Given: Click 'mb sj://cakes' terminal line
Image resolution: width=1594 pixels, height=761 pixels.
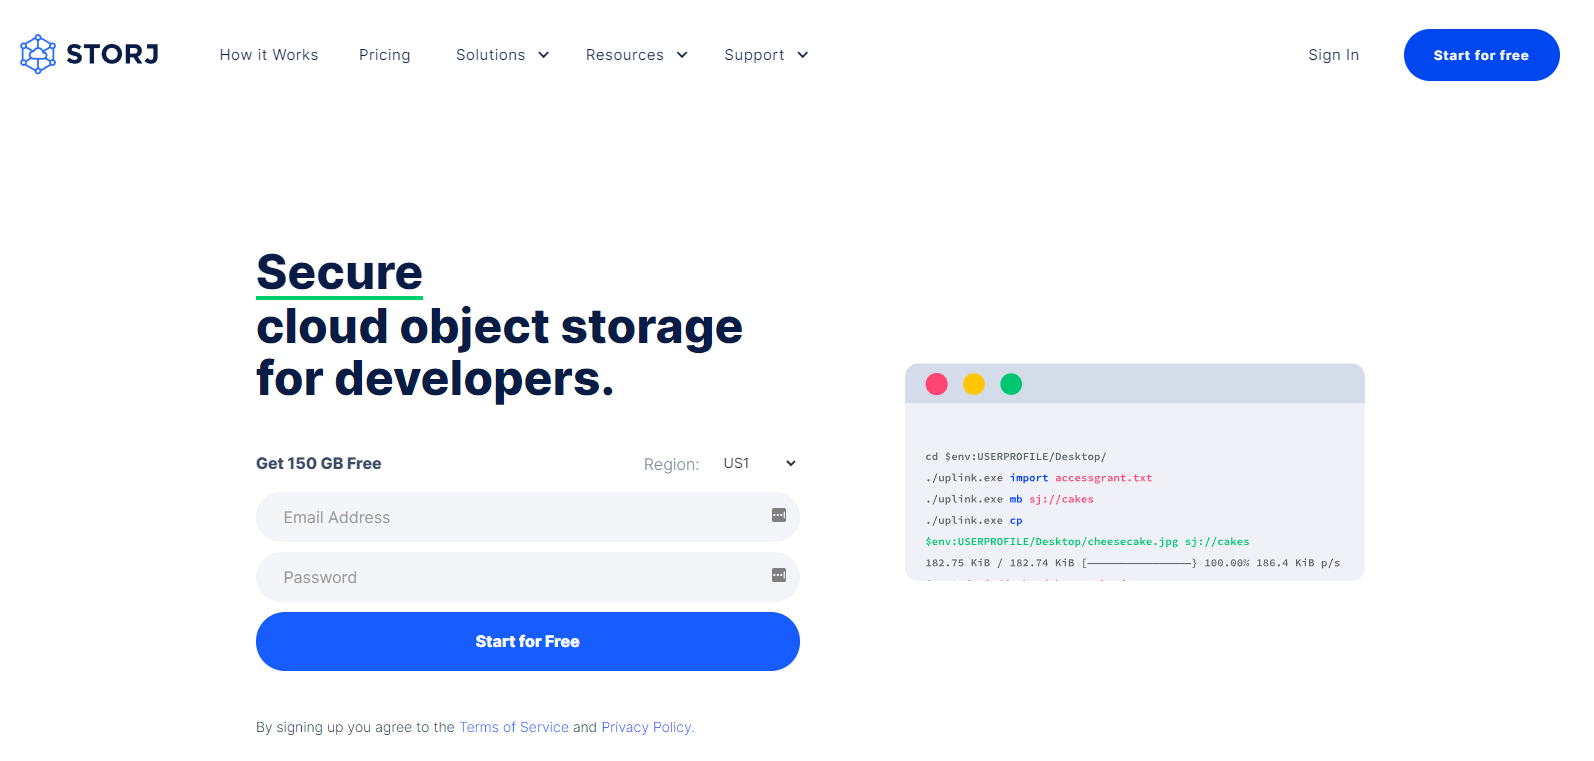Looking at the screenshot, I should pos(1010,499).
